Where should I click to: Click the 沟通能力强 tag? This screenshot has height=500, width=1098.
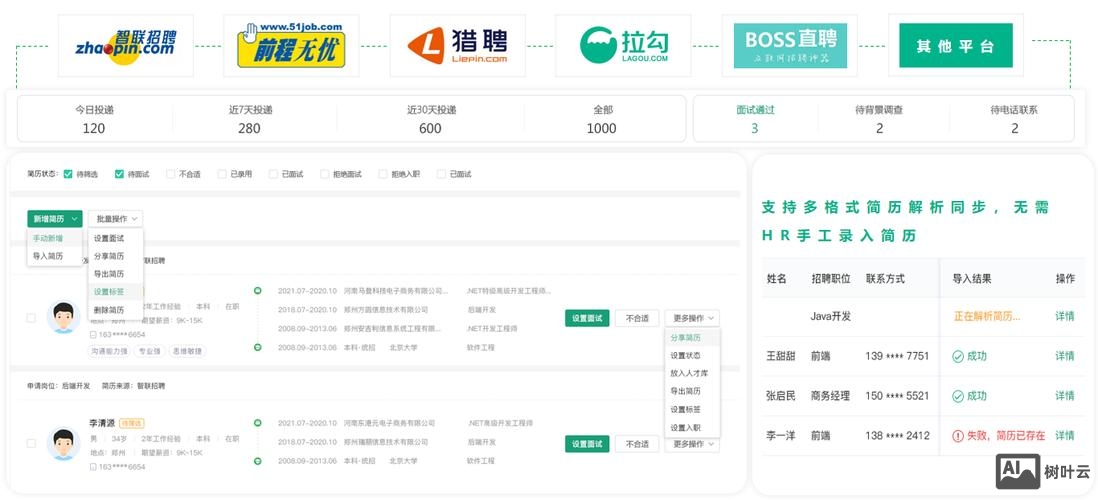point(109,351)
